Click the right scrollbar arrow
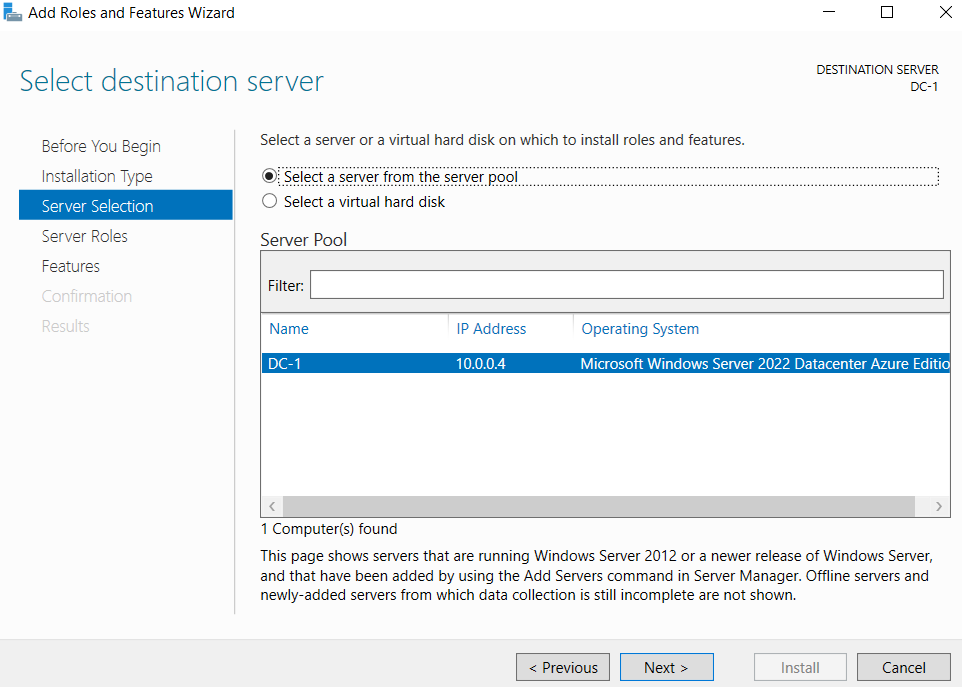The image size is (962, 687). 938,506
